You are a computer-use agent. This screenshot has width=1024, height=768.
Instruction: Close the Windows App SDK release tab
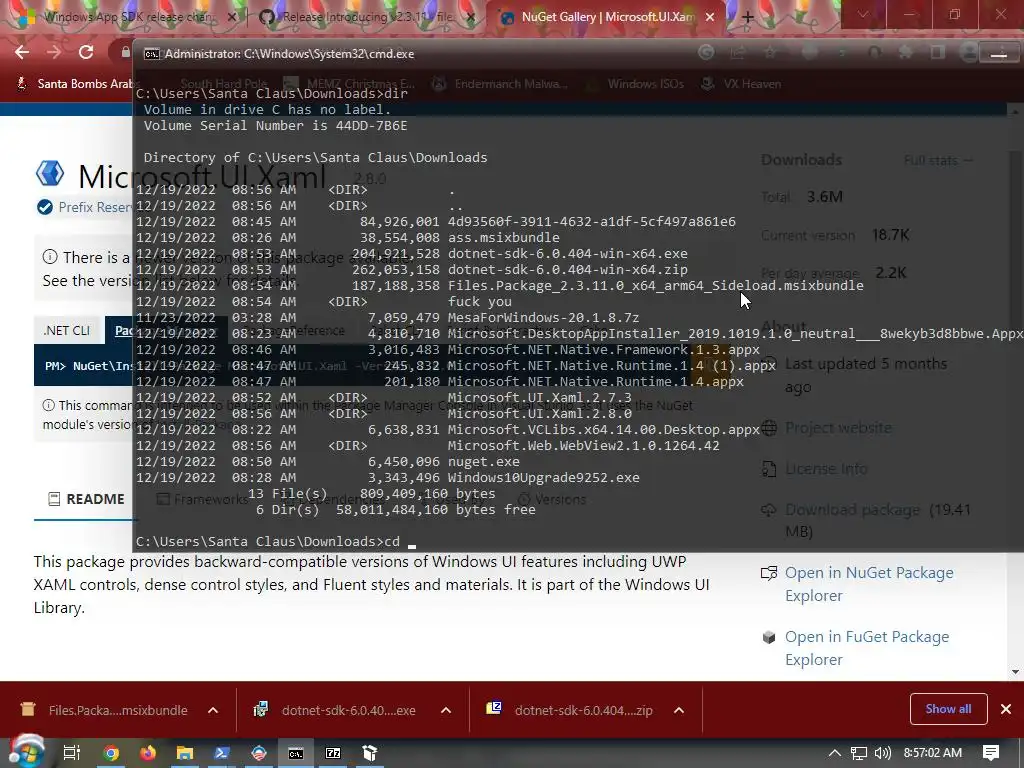(231, 17)
